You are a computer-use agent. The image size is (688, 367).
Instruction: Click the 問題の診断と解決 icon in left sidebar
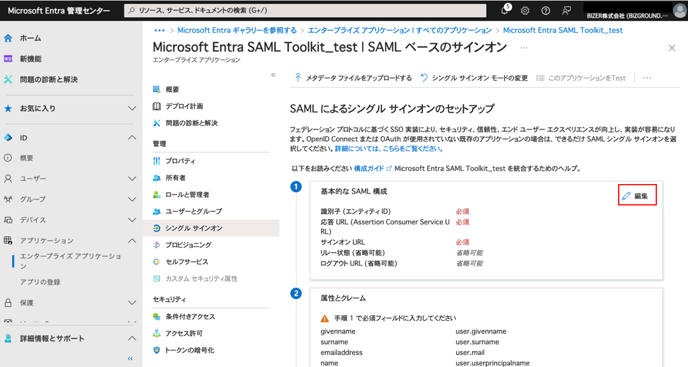click(x=8, y=79)
